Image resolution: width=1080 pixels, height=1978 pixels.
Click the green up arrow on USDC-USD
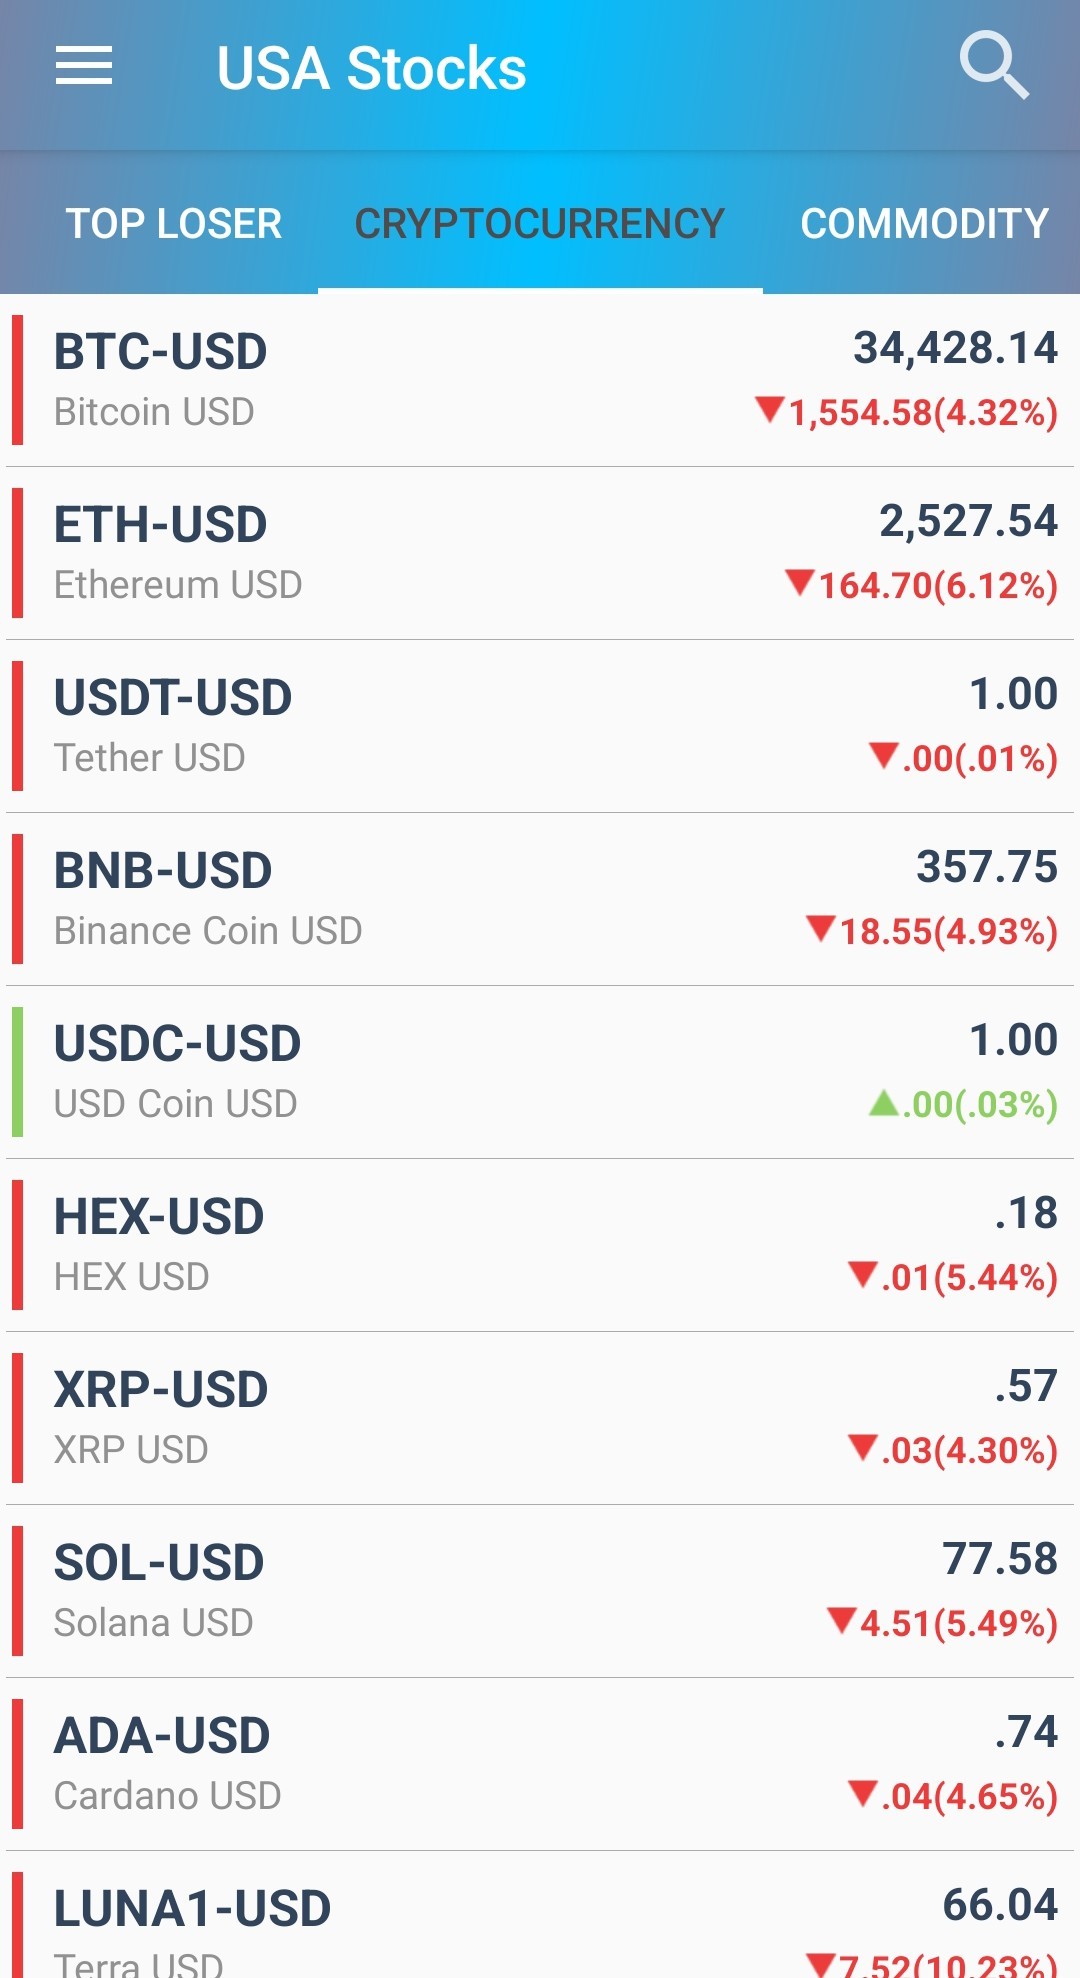[x=883, y=1102]
